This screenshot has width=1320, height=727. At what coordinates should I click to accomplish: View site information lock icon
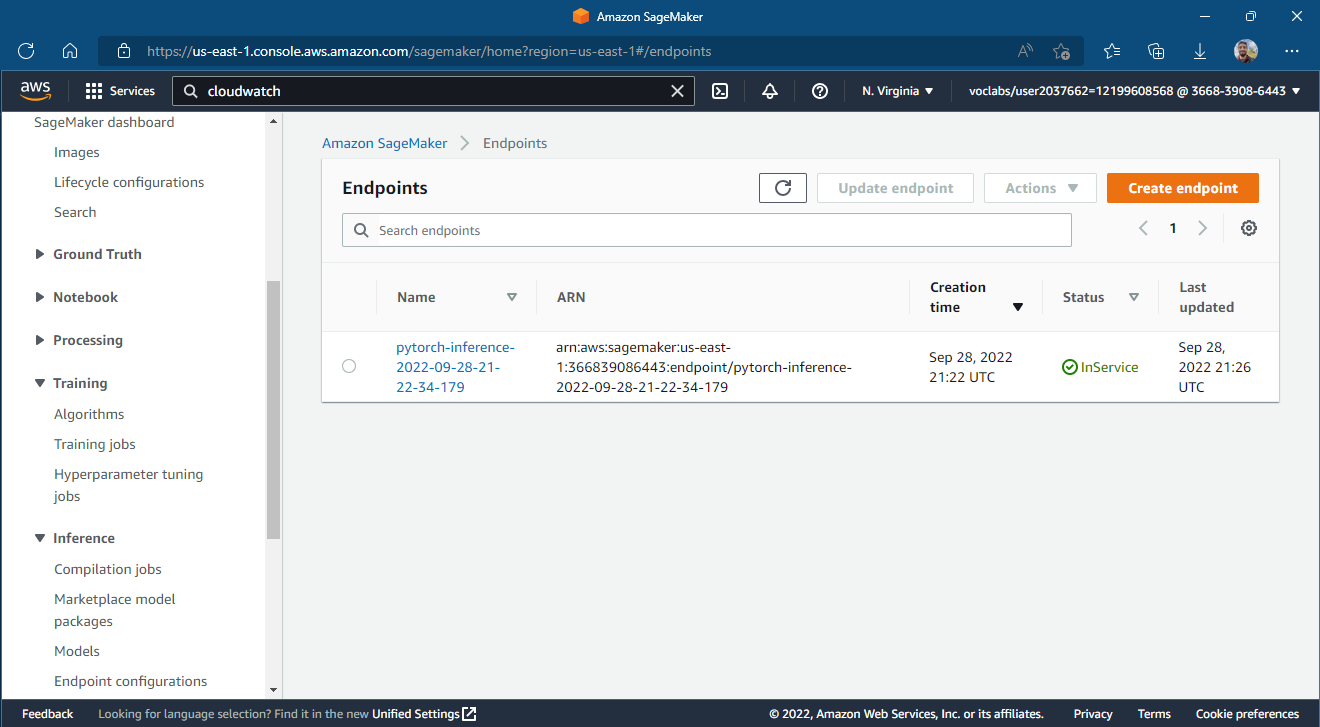point(124,50)
